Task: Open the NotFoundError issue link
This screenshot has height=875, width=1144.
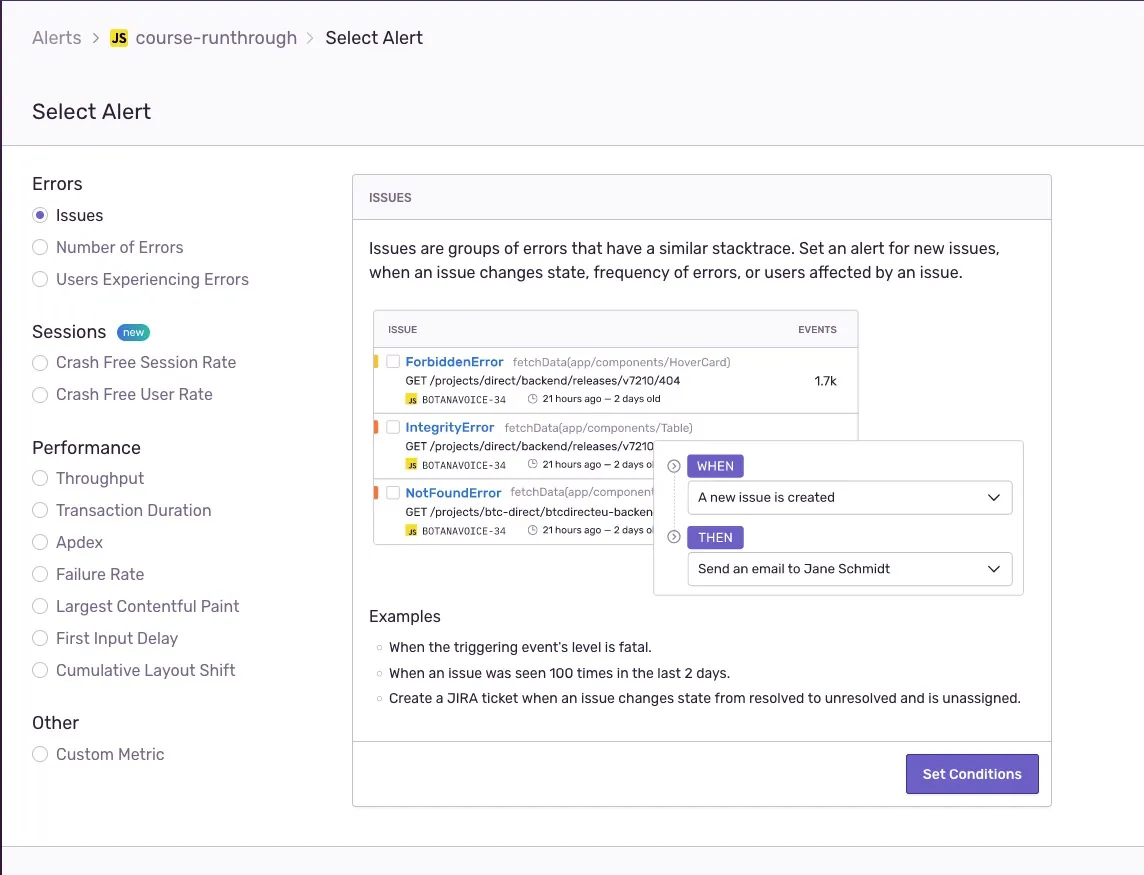Action: point(453,493)
